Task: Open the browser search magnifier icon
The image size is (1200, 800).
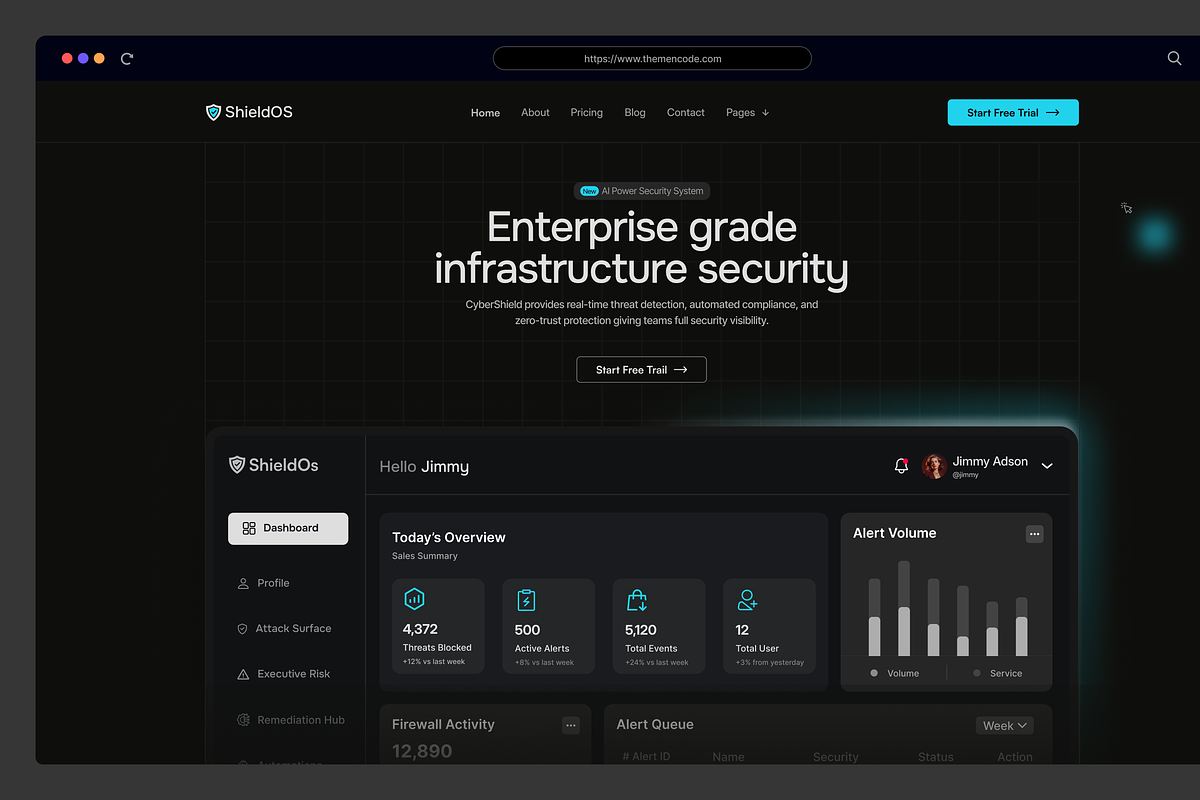Action: pos(1175,58)
